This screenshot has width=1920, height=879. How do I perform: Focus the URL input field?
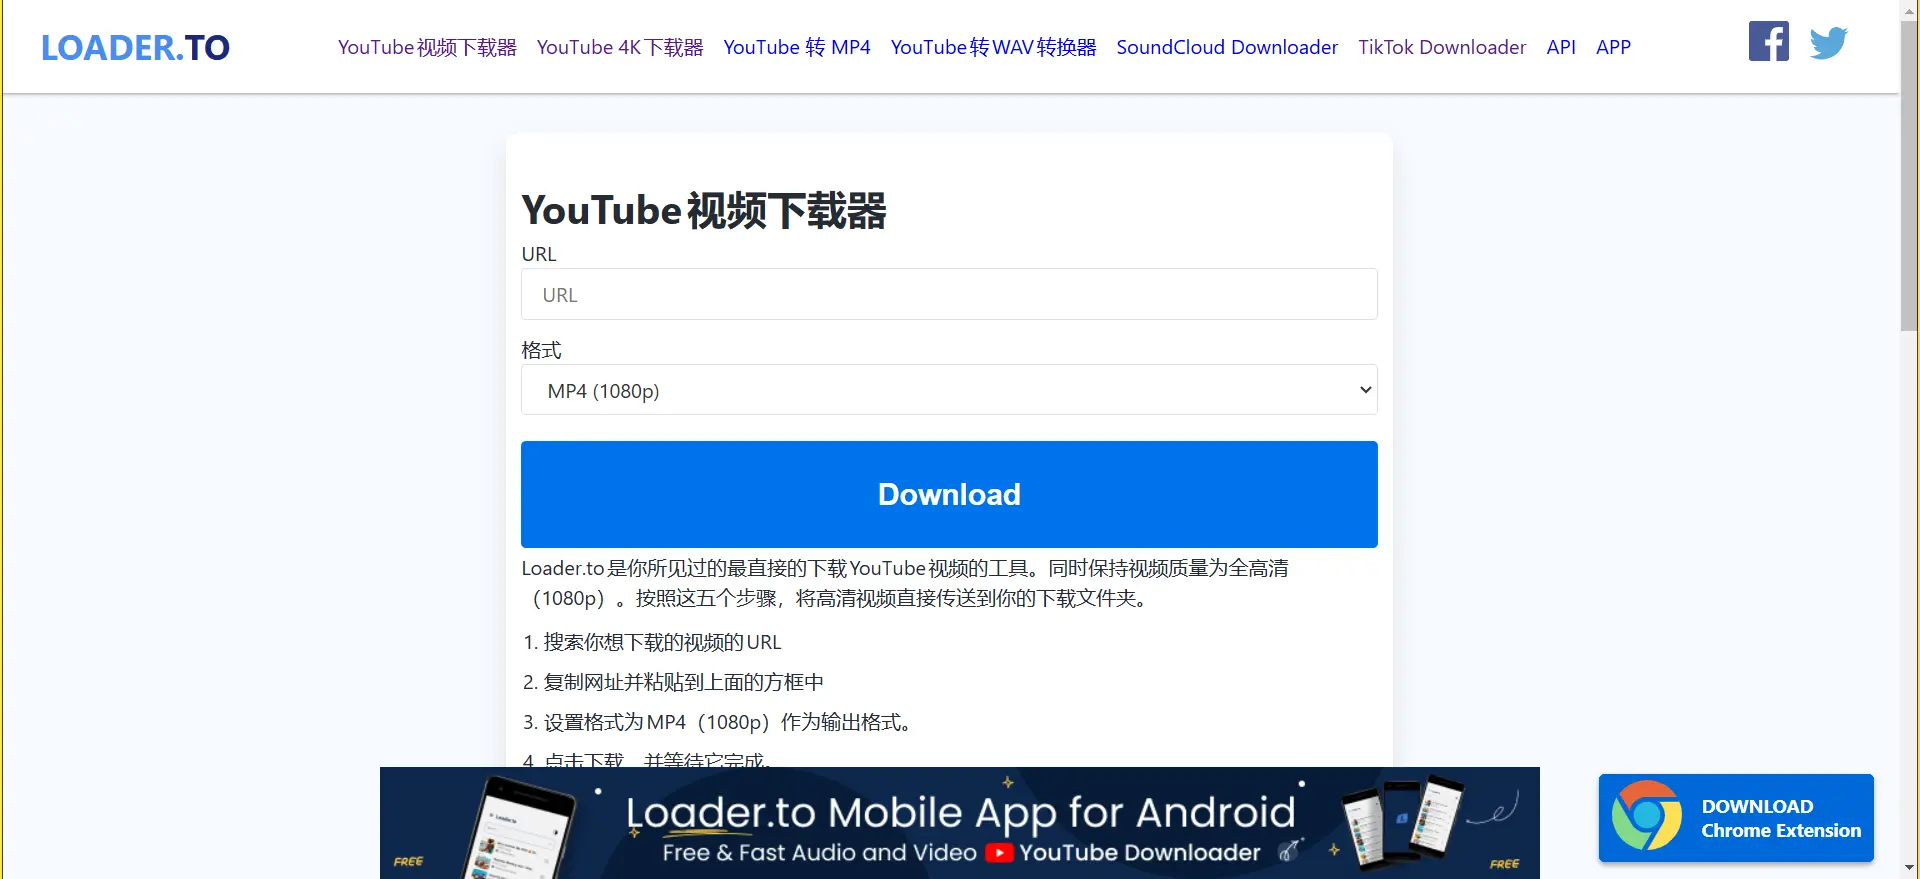click(949, 294)
